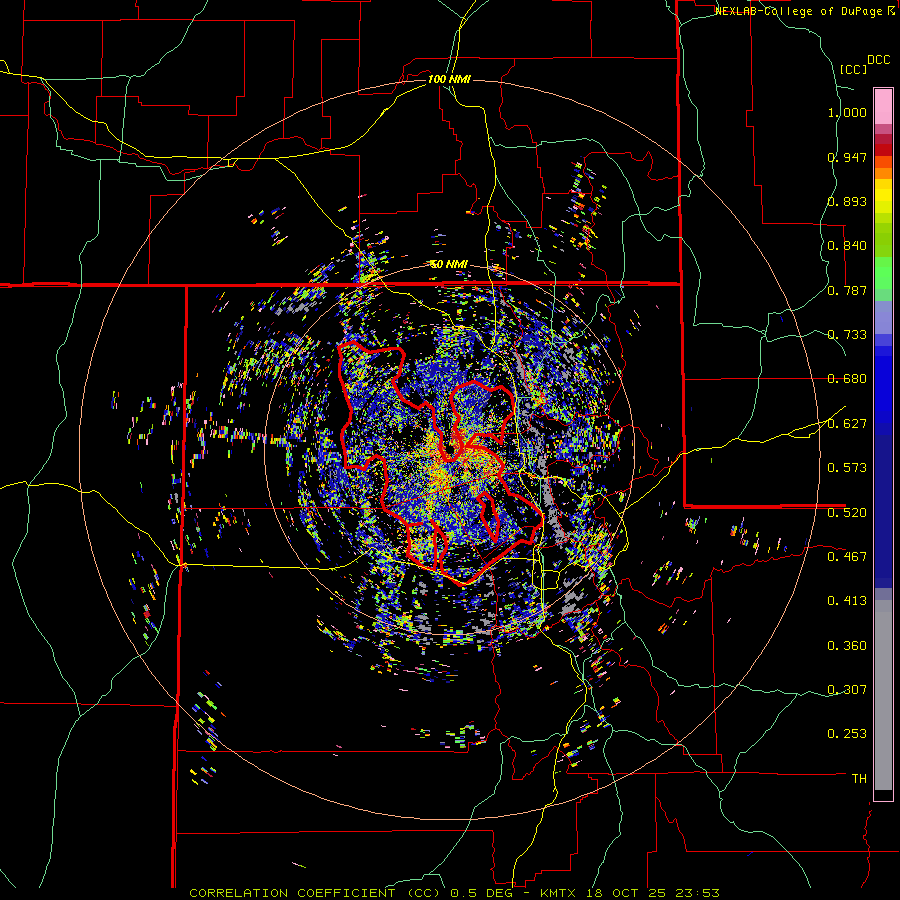
Task: Pick the pink segment atop the color bar
Action: click(x=883, y=106)
